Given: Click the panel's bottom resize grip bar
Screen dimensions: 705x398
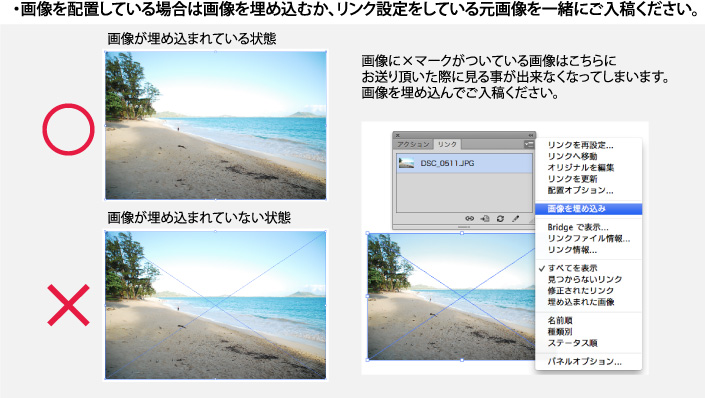Looking at the screenshot, I should click(x=464, y=227).
